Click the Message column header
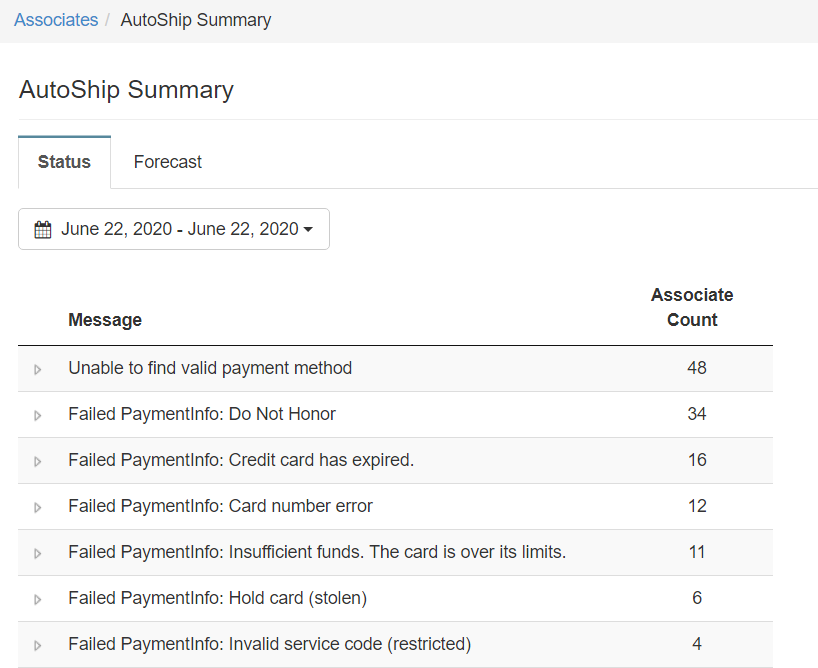This screenshot has height=668, width=818. tap(105, 320)
